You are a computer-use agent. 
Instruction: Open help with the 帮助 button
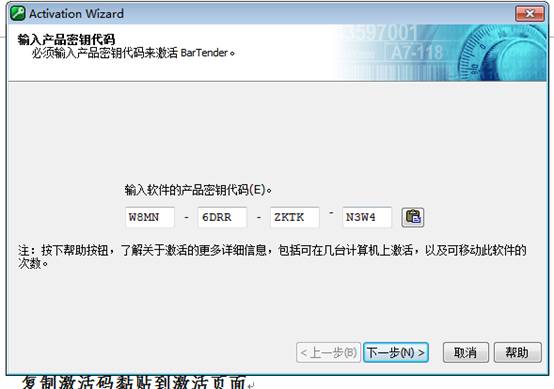point(517,352)
